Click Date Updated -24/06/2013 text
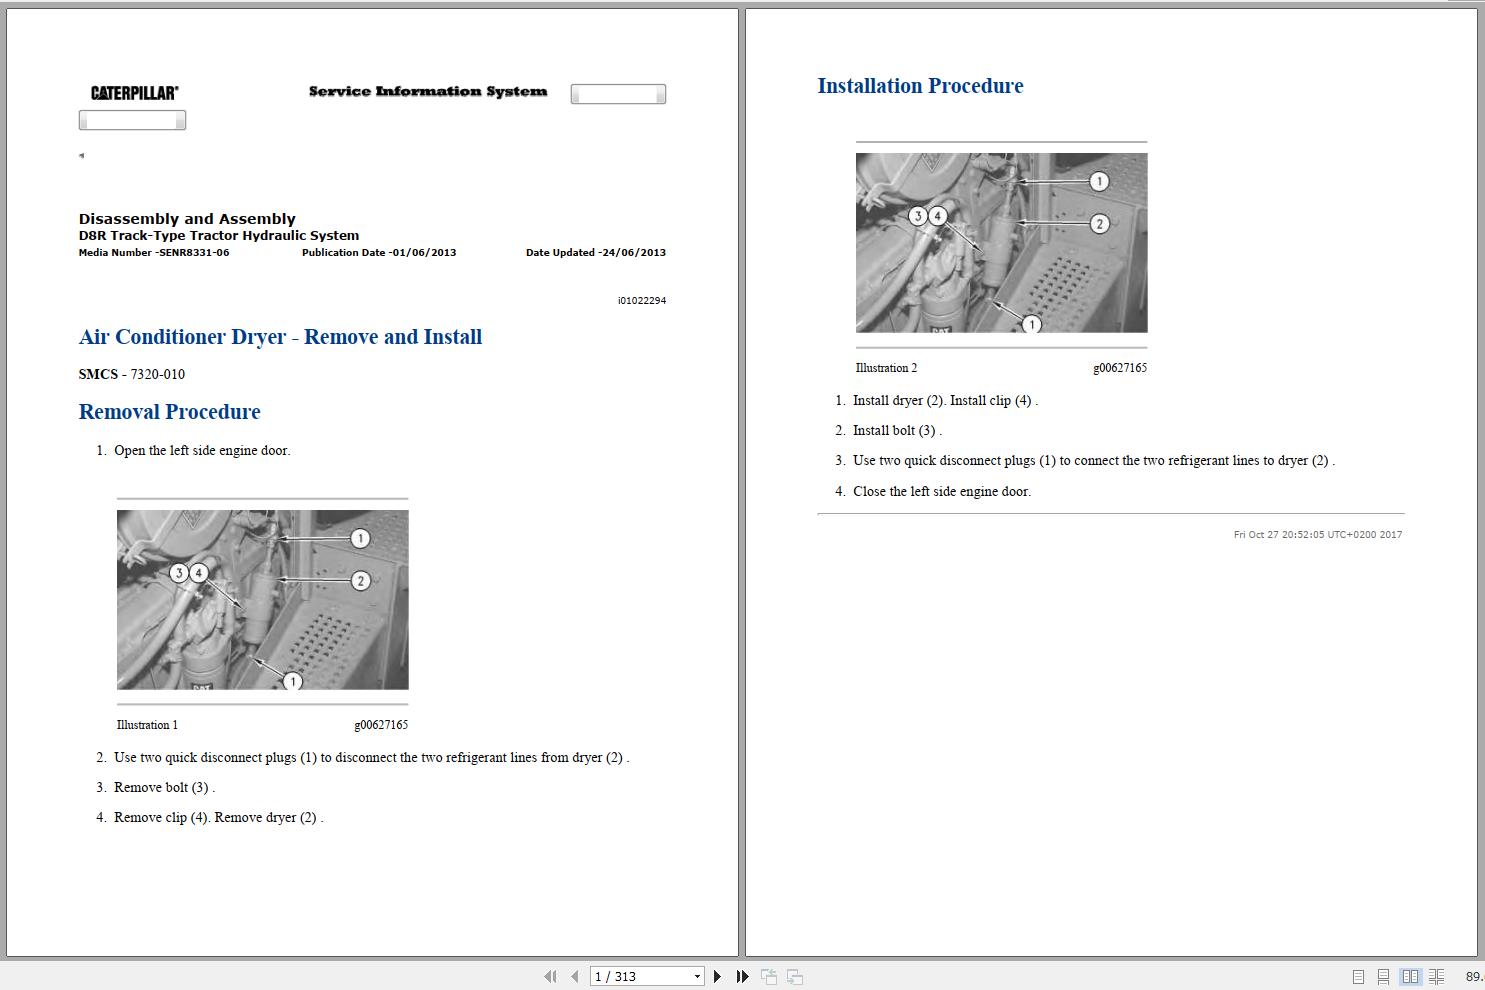The width and height of the screenshot is (1485, 990). click(x=596, y=253)
